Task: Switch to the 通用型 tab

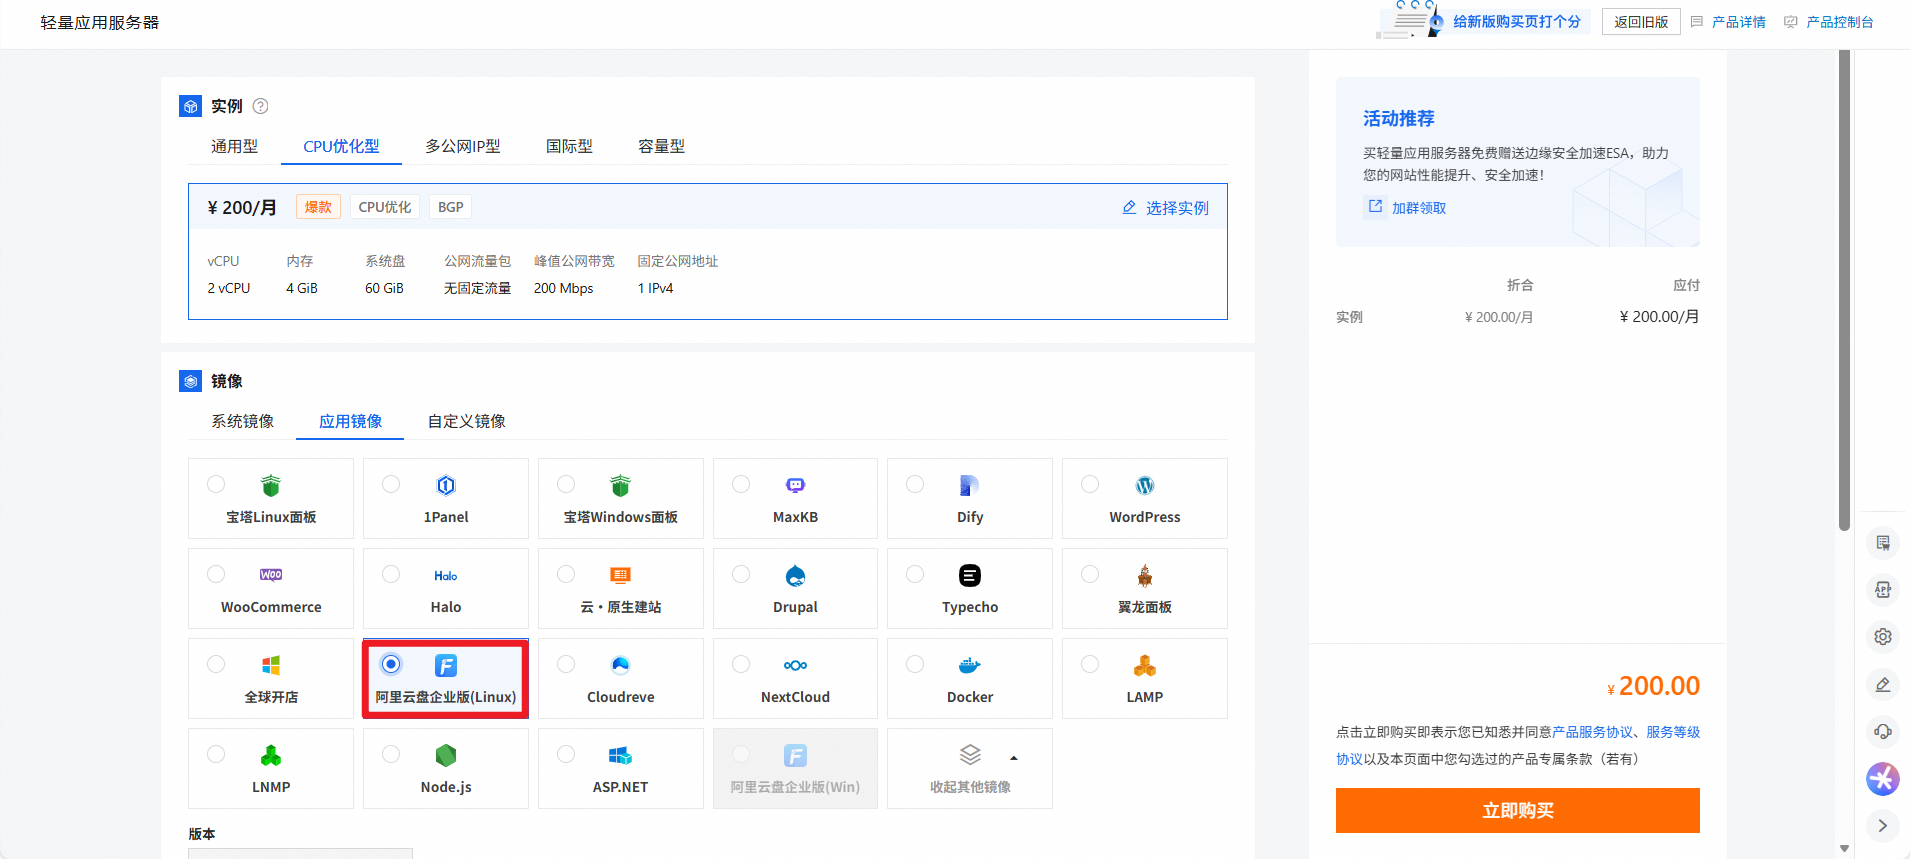Action: coord(234,146)
